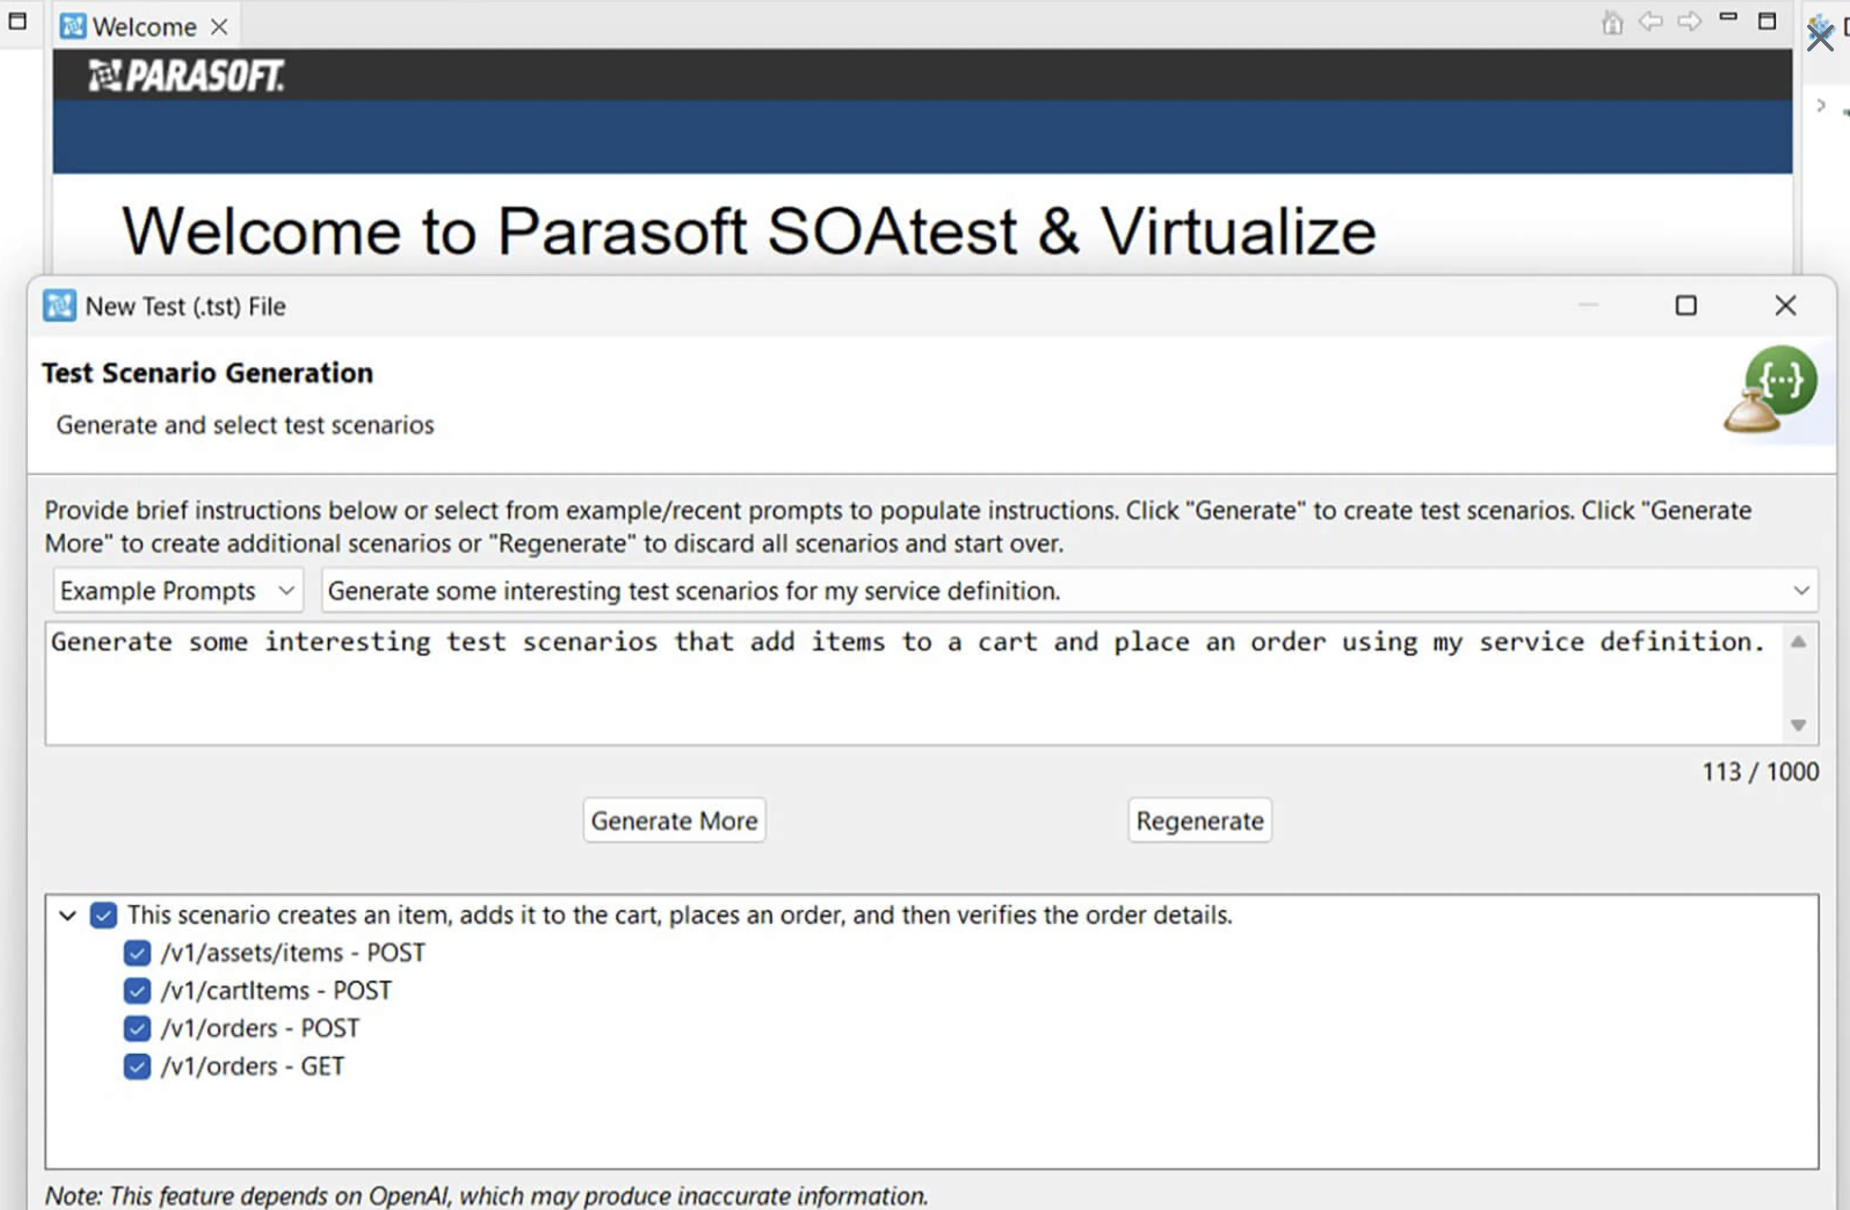
Task: Click the green braces wizard icon
Action: [1772, 388]
